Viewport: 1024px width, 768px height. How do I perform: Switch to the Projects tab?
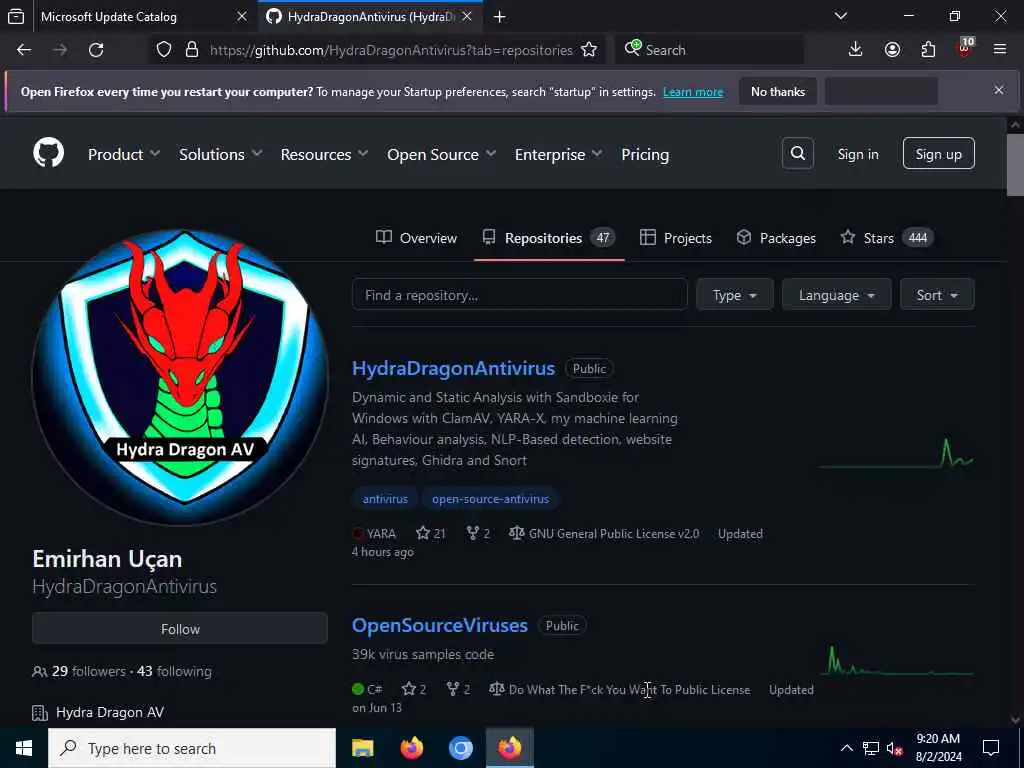pos(676,238)
